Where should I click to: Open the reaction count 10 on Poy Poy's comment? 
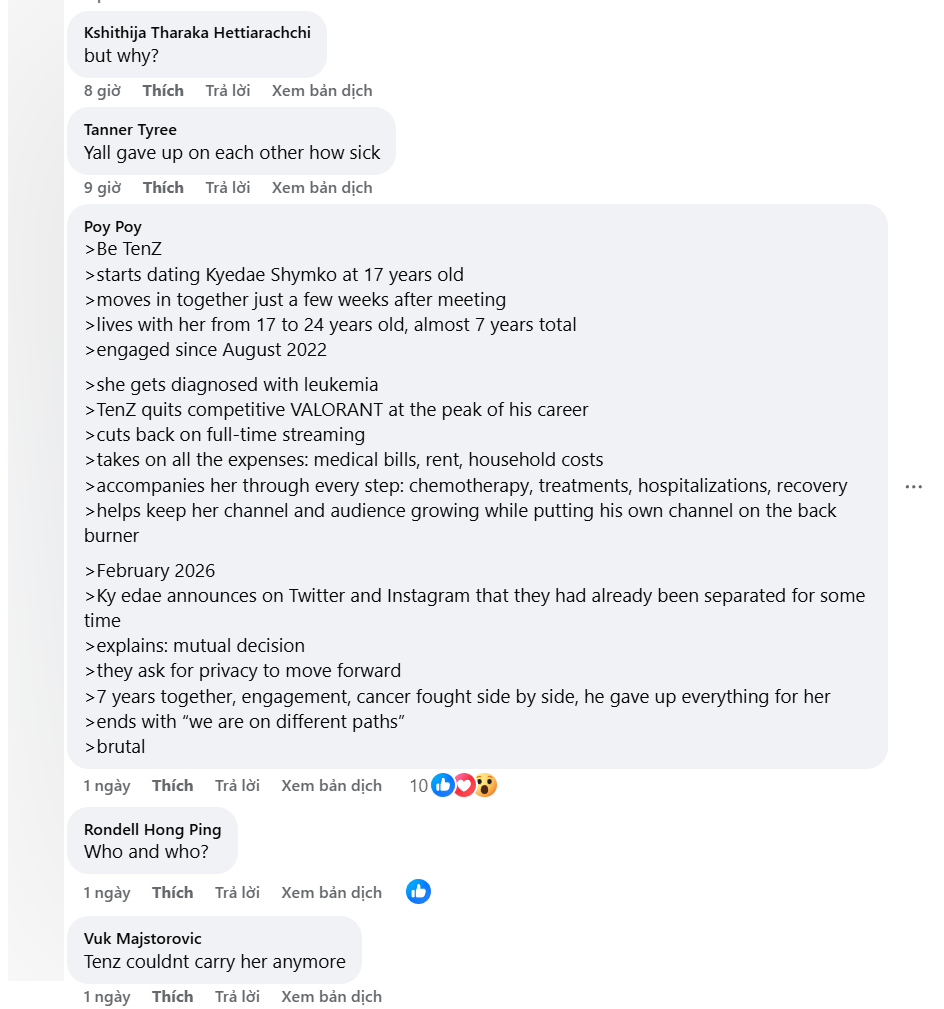click(x=418, y=785)
